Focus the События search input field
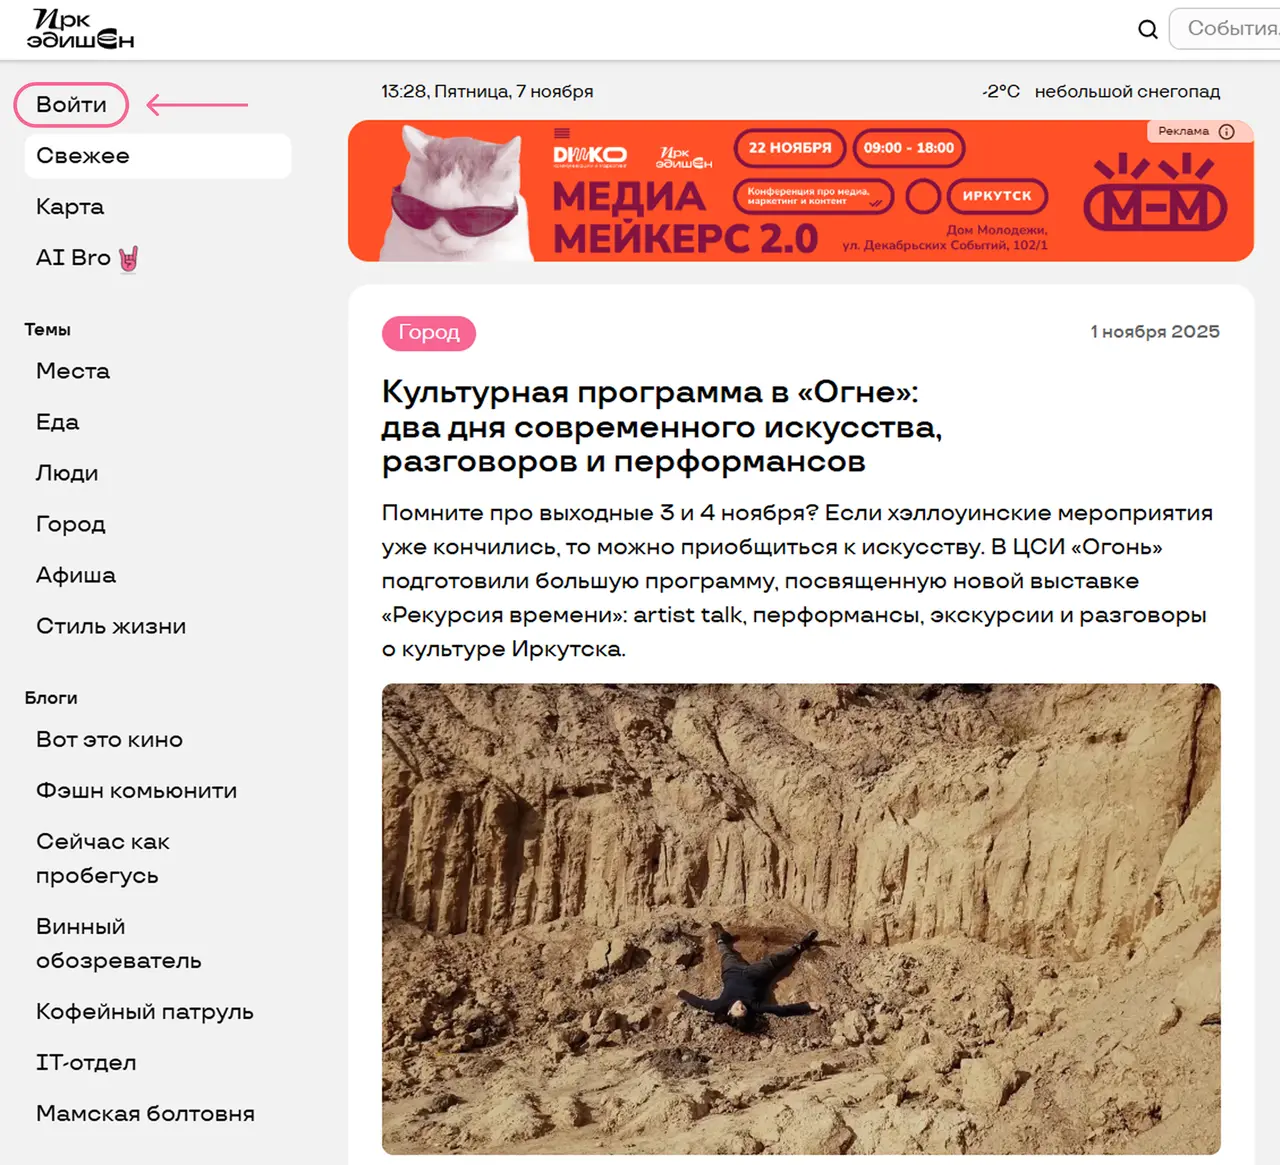This screenshot has width=1280, height=1165. pos(1225,29)
